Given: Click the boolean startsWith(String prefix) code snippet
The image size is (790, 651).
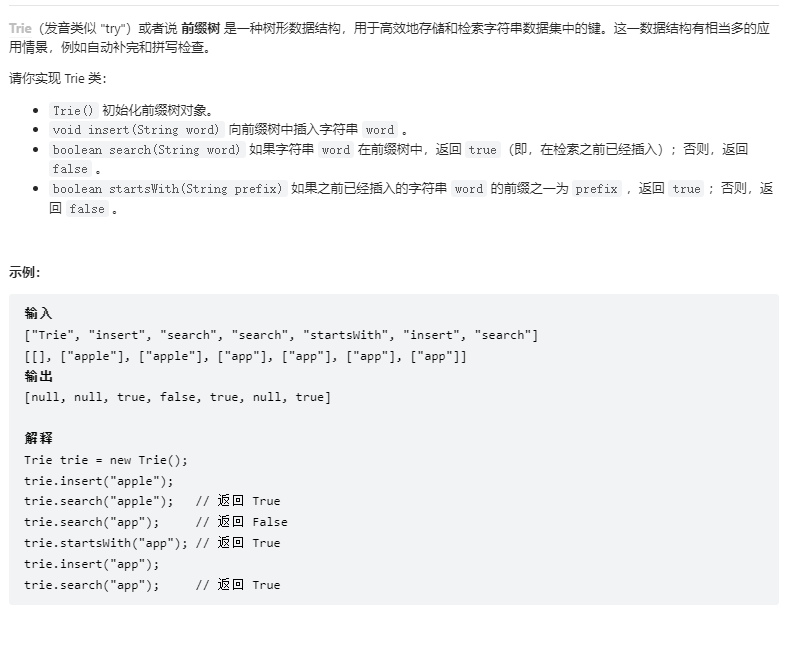Looking at the screenshot, I should (x=168, y=189).
